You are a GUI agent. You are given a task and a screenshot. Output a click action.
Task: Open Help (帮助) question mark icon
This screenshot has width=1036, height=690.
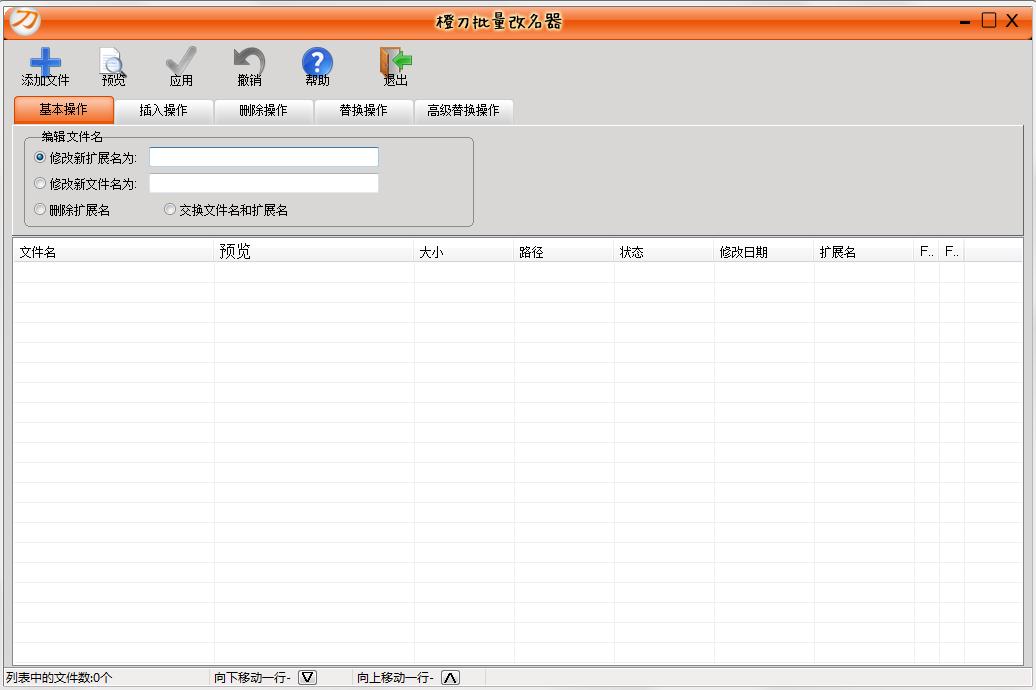tap(317, 62)
